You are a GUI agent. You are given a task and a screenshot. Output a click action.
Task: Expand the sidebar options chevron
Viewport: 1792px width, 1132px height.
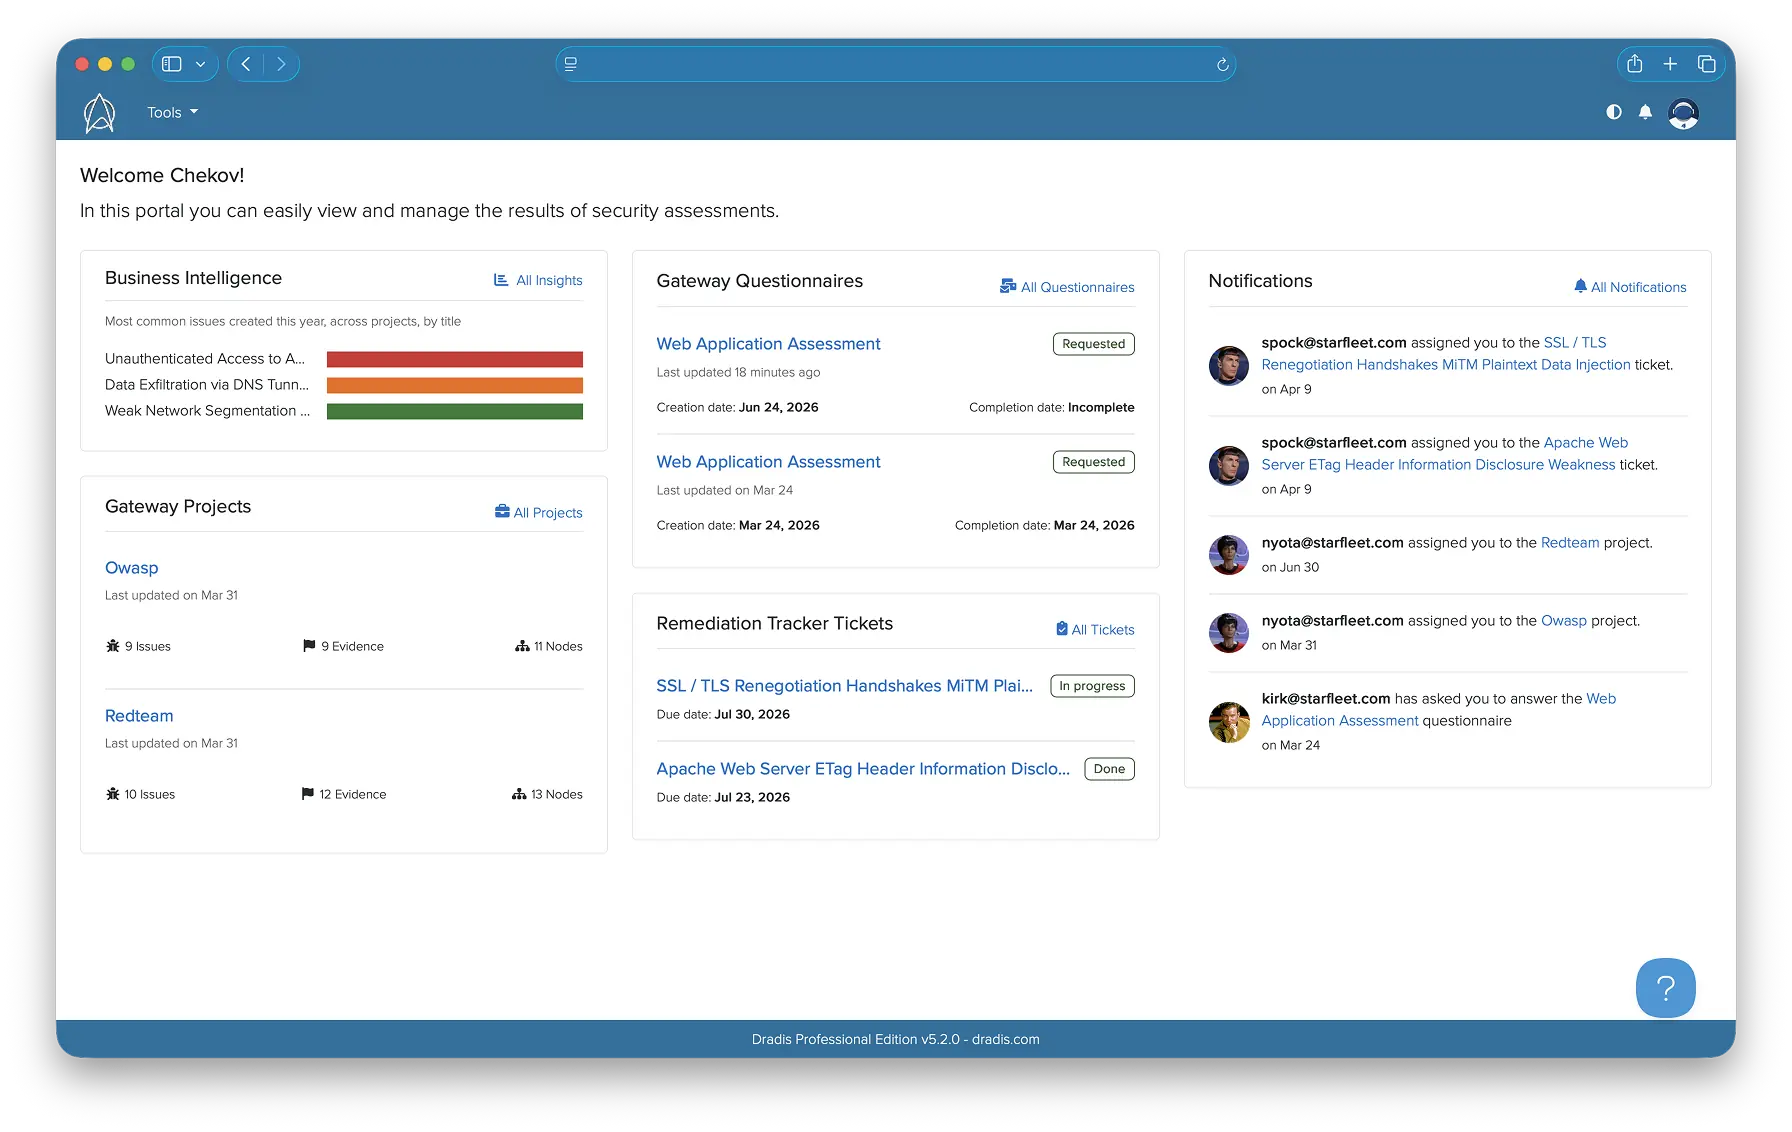[201, 64]
